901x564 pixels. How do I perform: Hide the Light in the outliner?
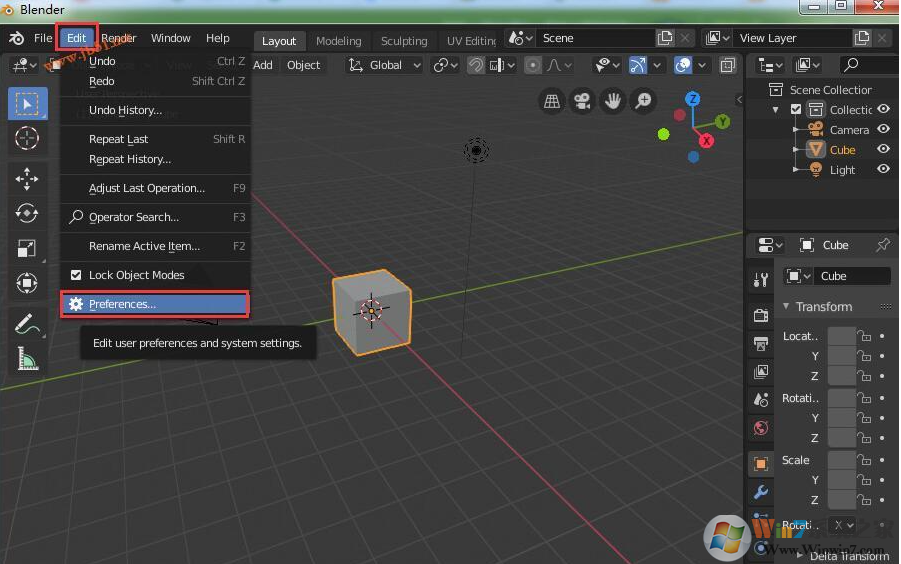[883, 169]
